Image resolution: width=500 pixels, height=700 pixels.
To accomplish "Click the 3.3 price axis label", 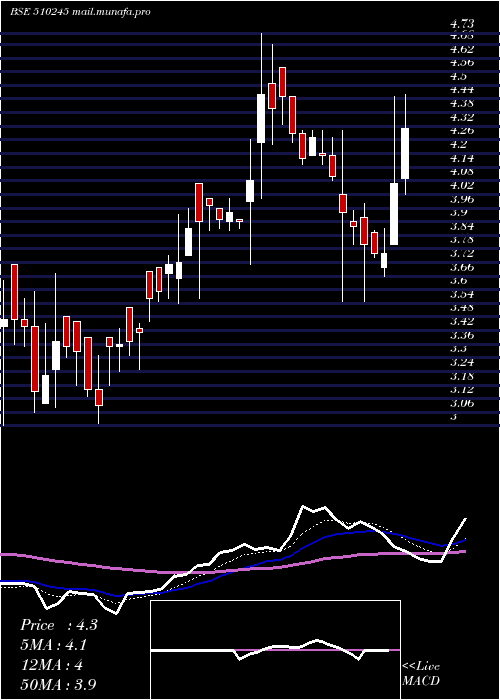I will 458,349.
